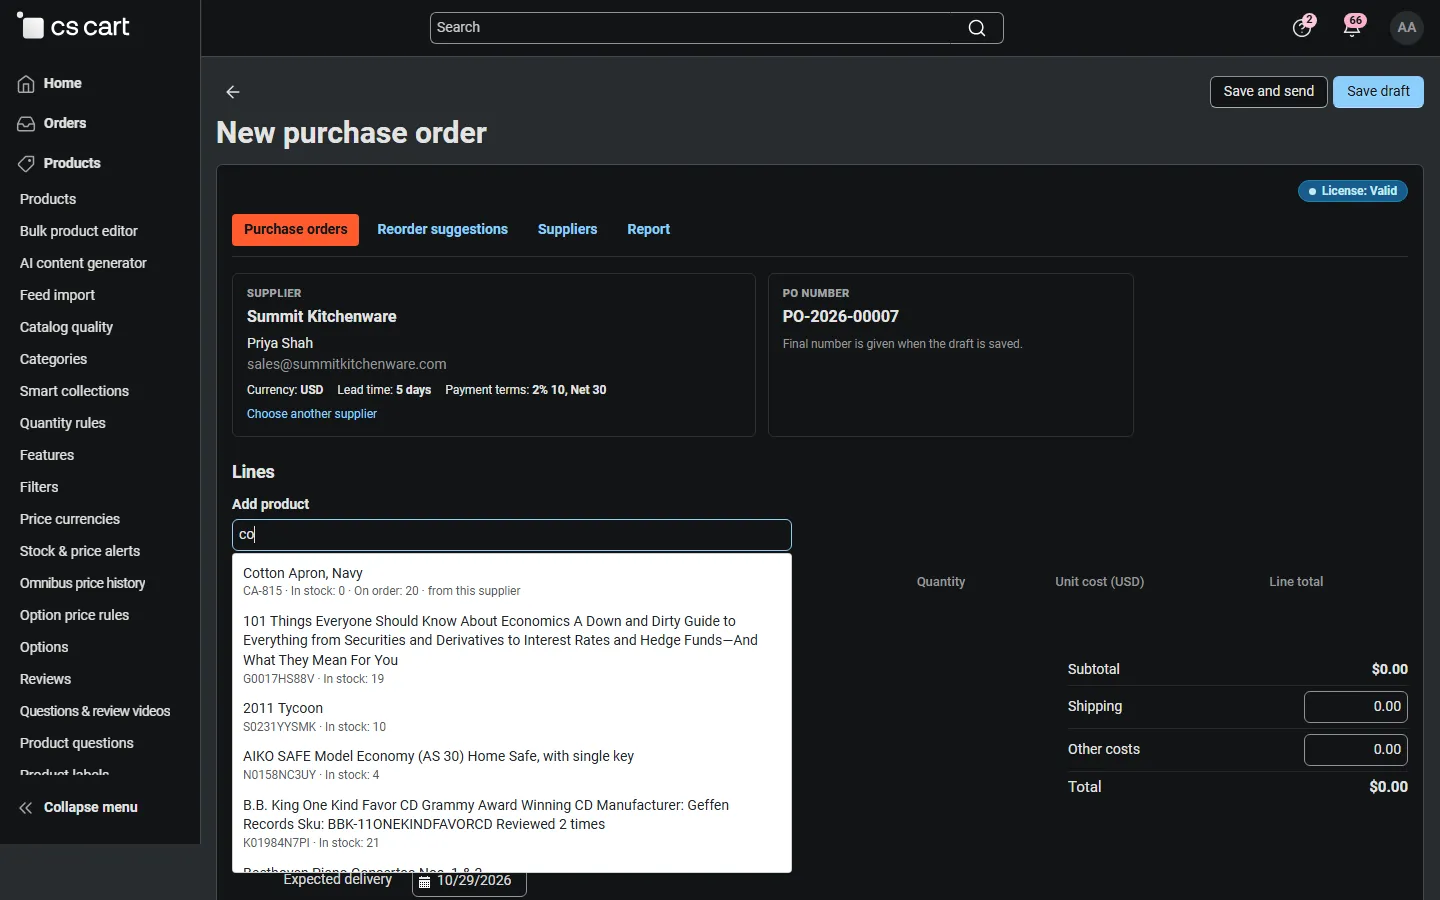
Task: Open the Reorder suggestions tab
Action: [x=442, y=230]
